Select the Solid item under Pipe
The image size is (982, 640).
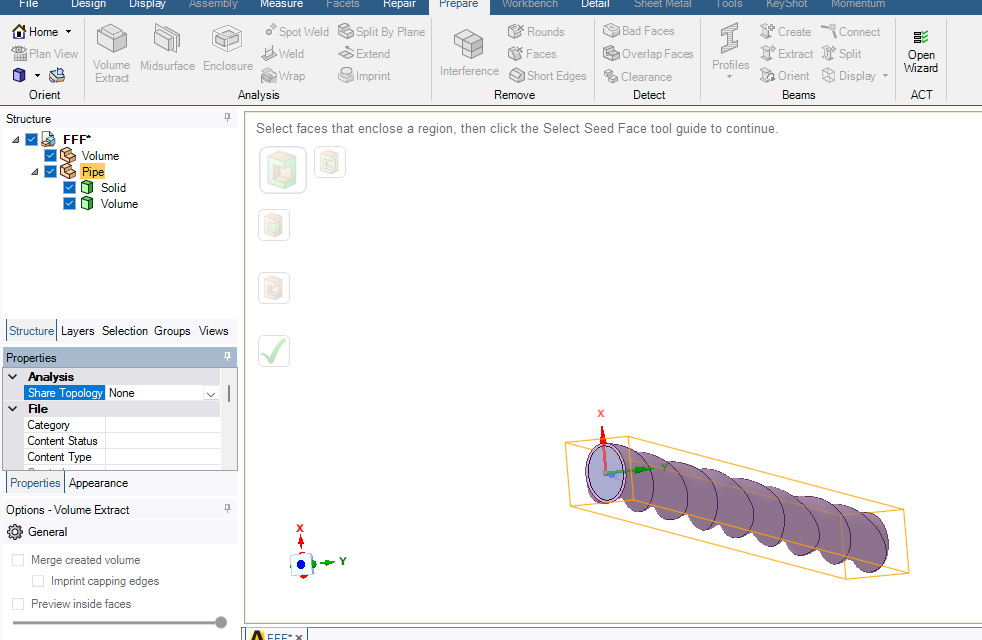(x=113, y=188)
